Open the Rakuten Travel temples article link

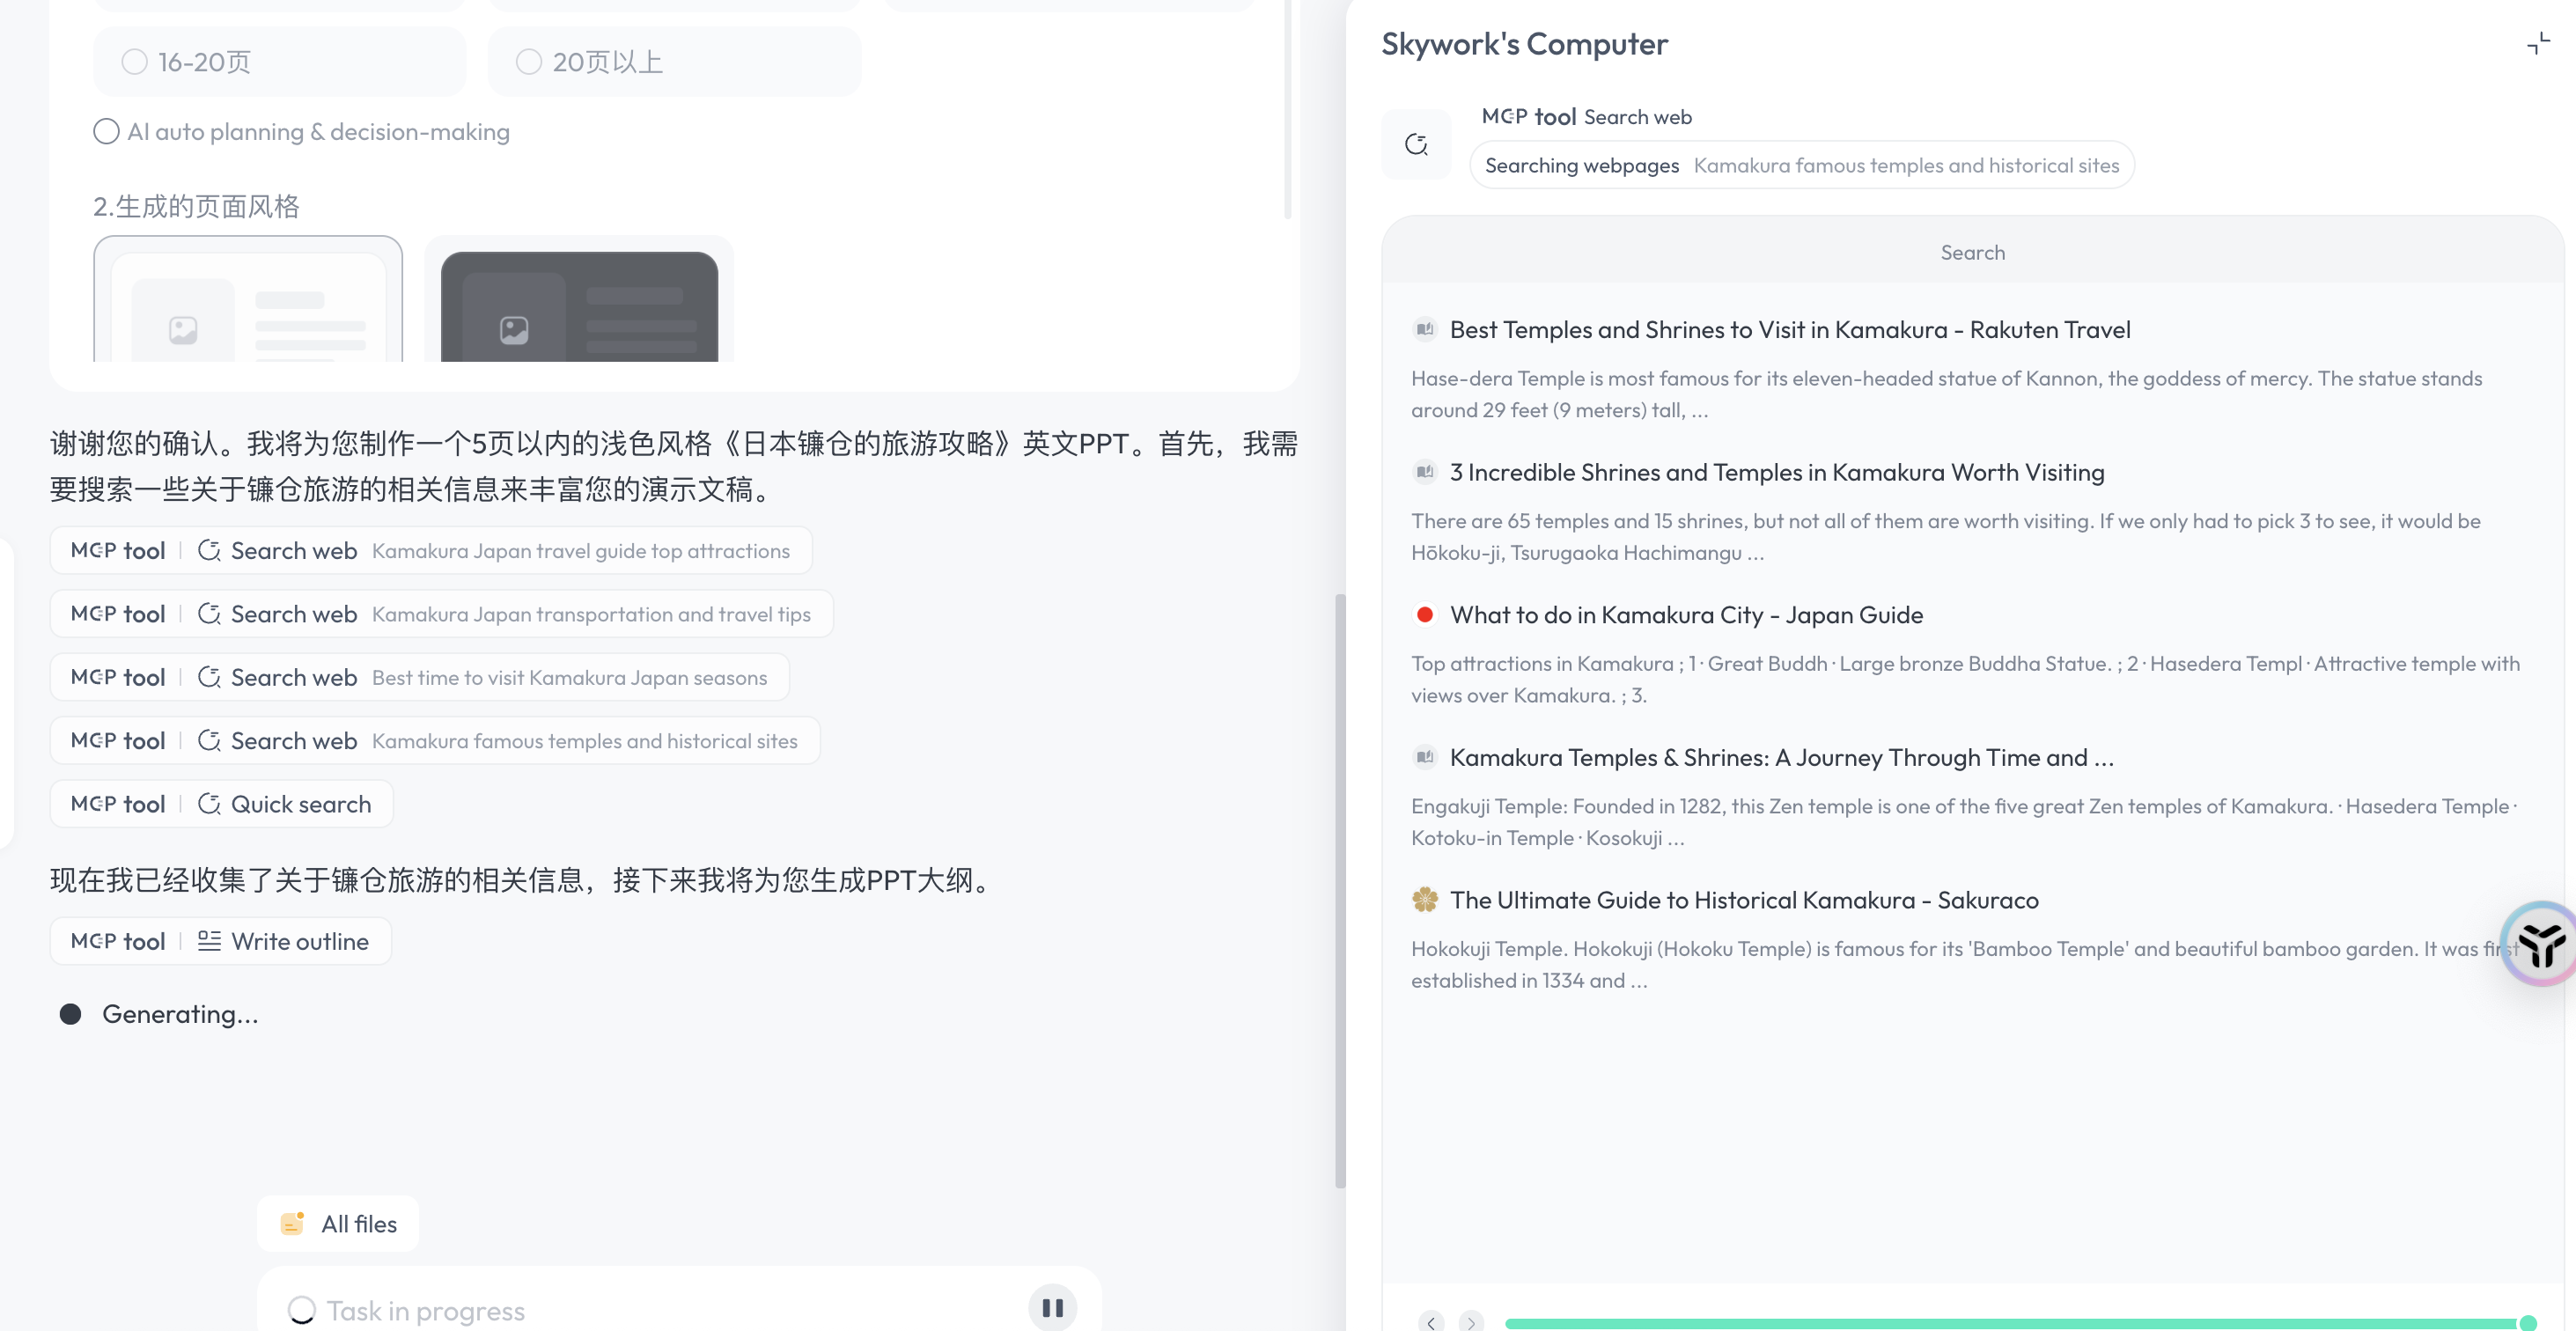tap(1789, 329)
